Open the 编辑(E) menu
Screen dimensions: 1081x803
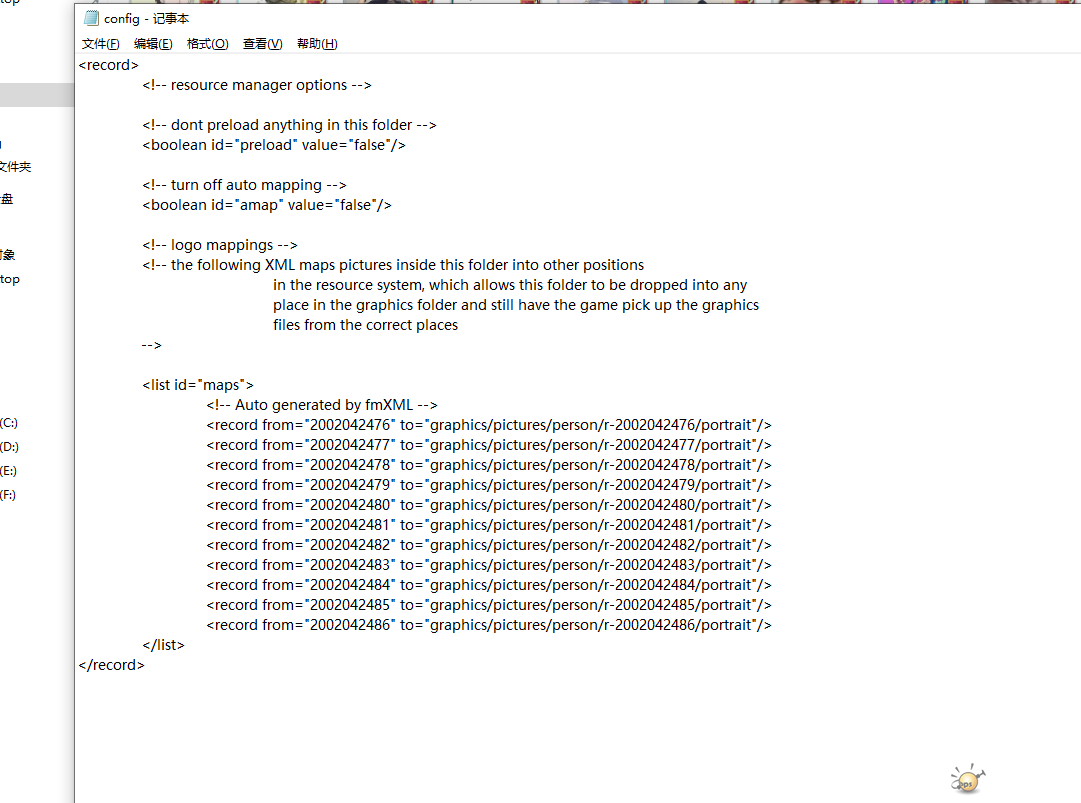(x=153, y=44)
